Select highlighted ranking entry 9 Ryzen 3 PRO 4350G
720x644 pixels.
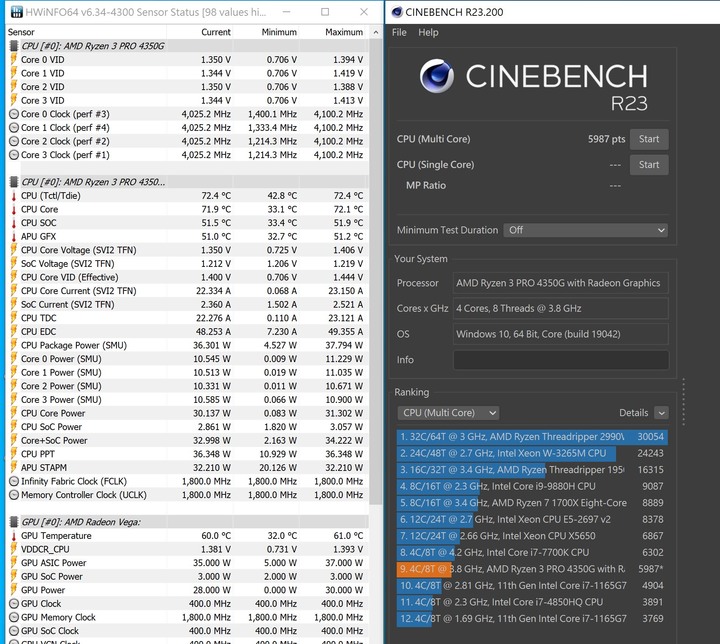click(x=532, y=569)
